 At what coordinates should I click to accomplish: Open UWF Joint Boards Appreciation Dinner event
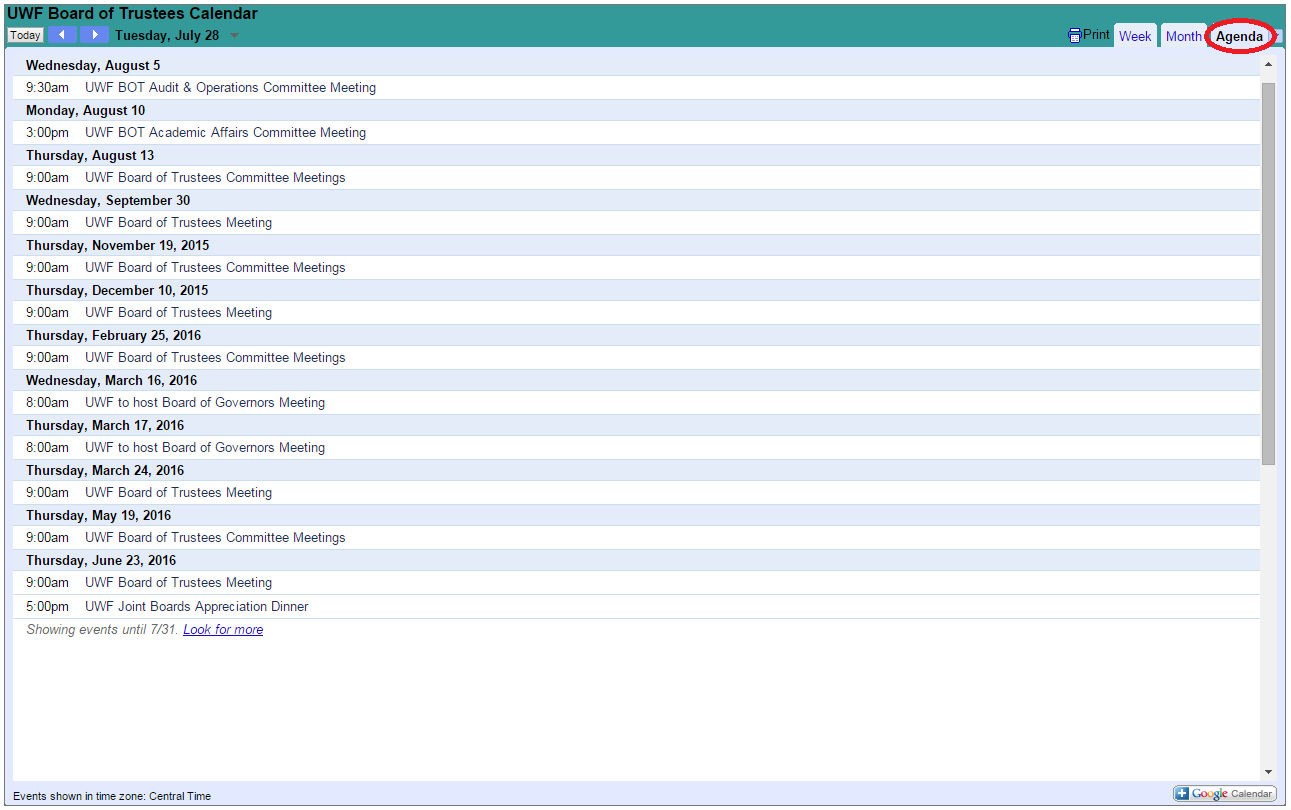point(197,607)
